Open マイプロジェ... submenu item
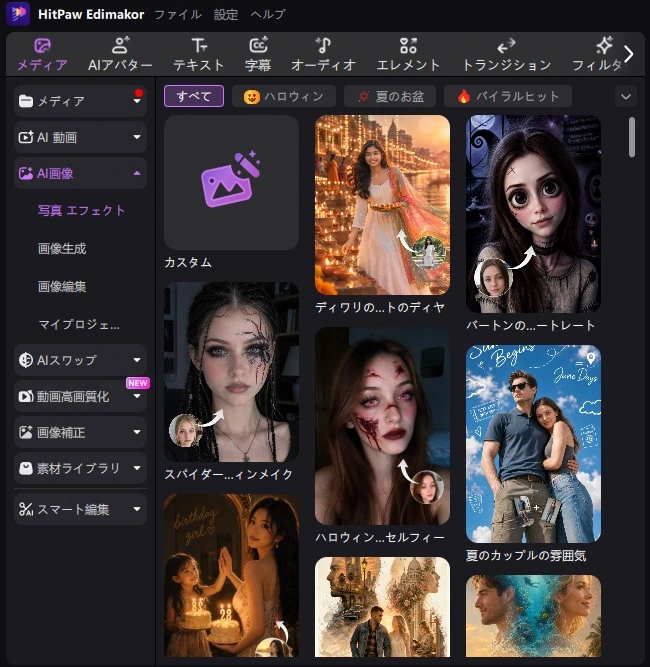The image size is (650, 667). point(79,325)
